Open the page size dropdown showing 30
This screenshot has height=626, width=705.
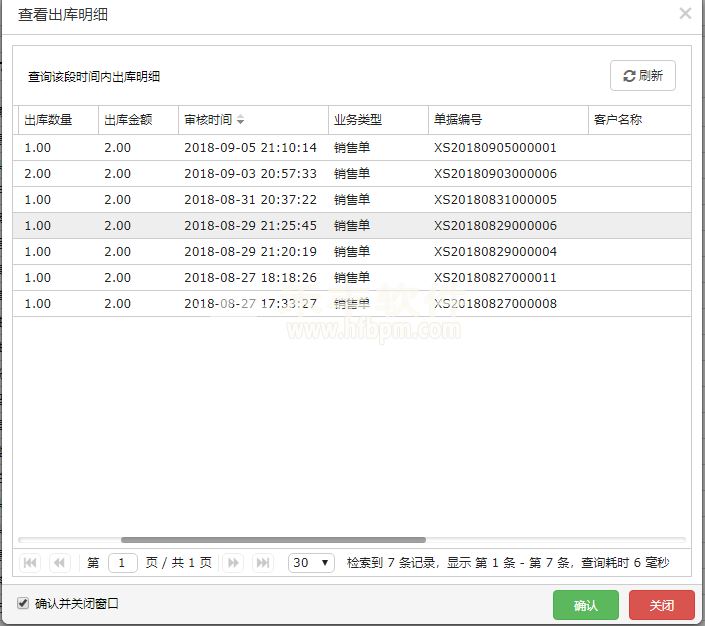311,563
